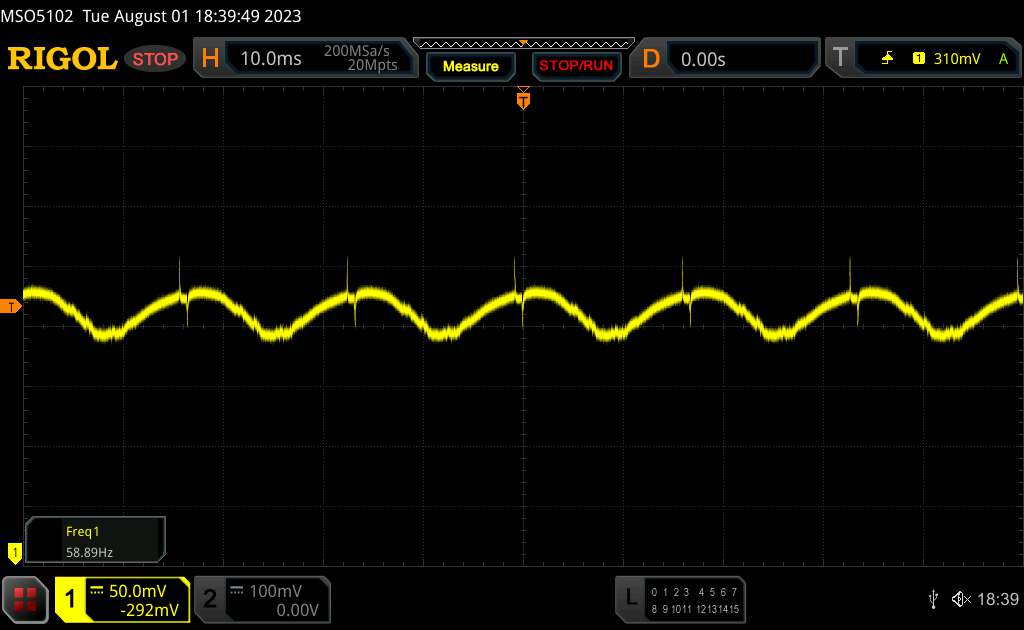Click the trigger mode A indicator
Viewport: 1024px width, 630px height.
pyautogui.click(x=1003, y=59)
